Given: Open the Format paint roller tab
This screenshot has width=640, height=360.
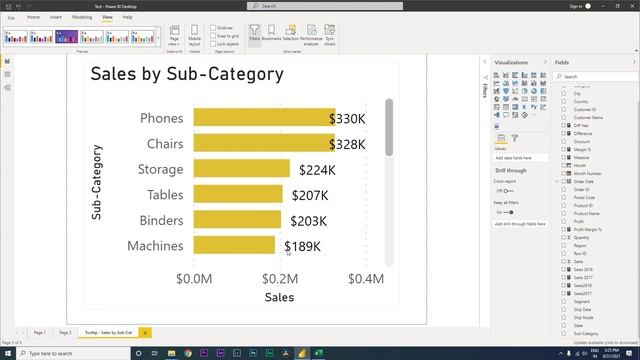Looking at the screenshot, I should tap(515, 138).
